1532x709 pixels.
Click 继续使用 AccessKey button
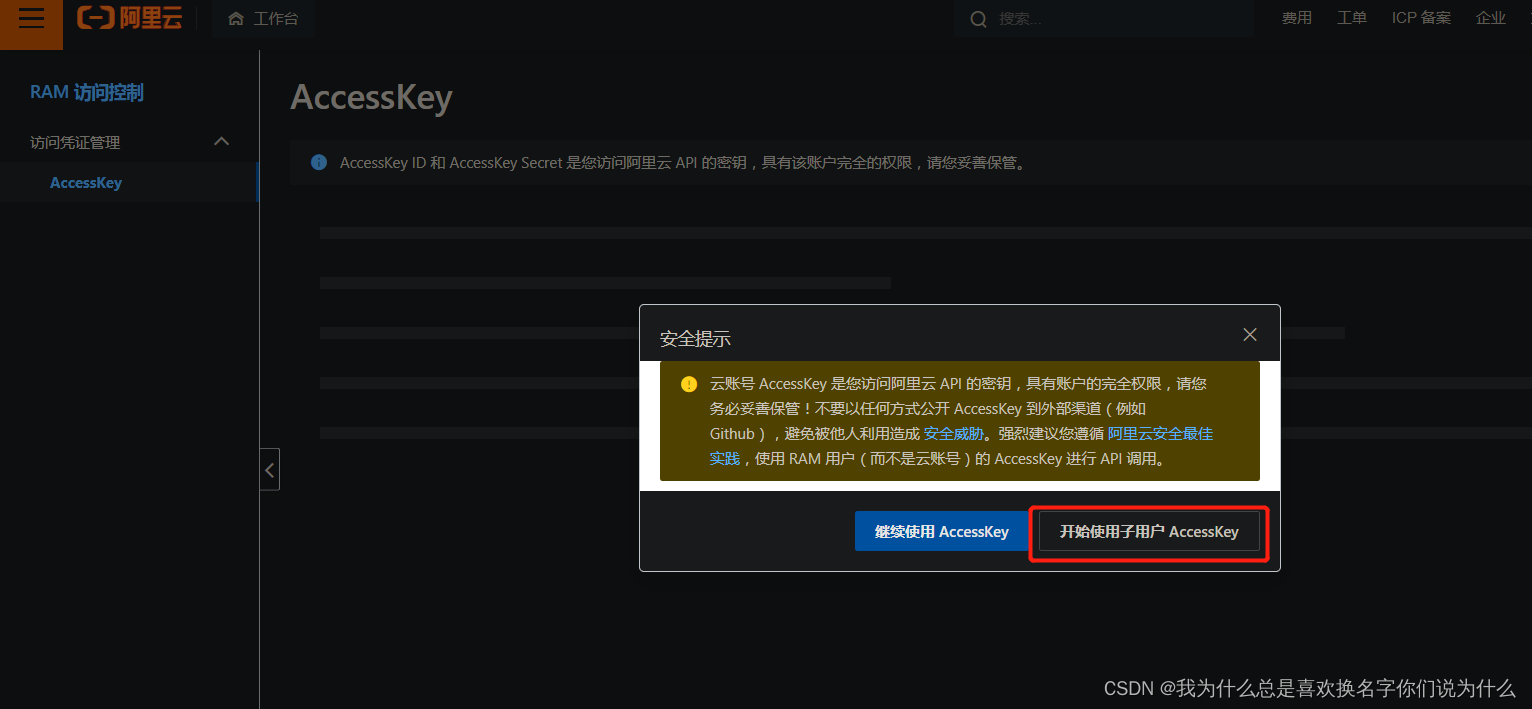942,532
